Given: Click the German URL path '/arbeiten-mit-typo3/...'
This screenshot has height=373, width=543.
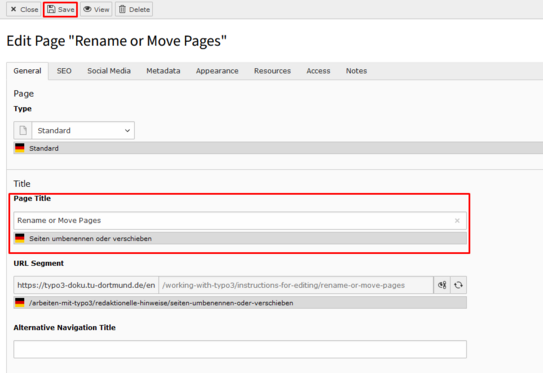Looking at the screenshot, I should point(161,303).
